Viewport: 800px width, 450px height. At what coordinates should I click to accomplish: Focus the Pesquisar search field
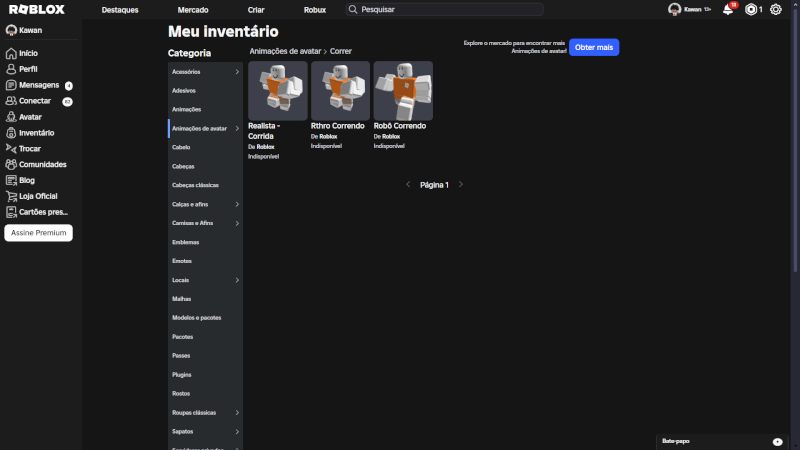click(x=444, y=9)
